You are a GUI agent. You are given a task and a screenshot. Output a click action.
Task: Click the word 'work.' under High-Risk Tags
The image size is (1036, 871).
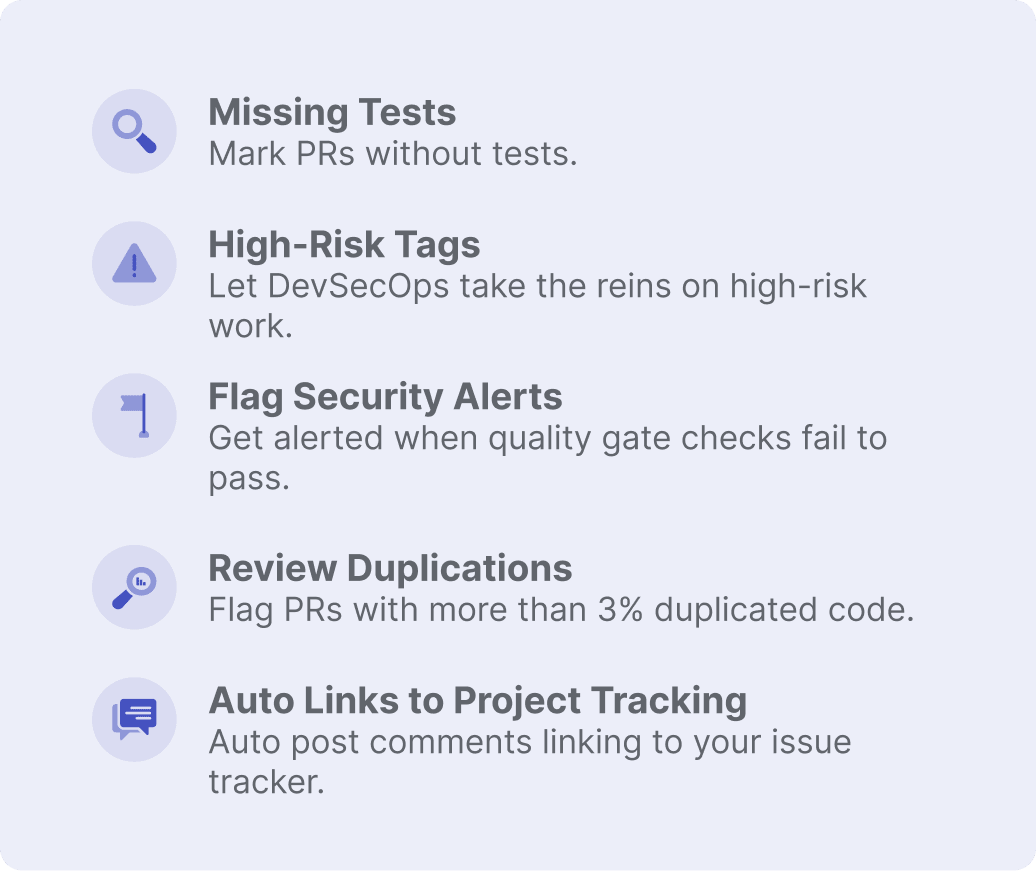click(251, 326)
